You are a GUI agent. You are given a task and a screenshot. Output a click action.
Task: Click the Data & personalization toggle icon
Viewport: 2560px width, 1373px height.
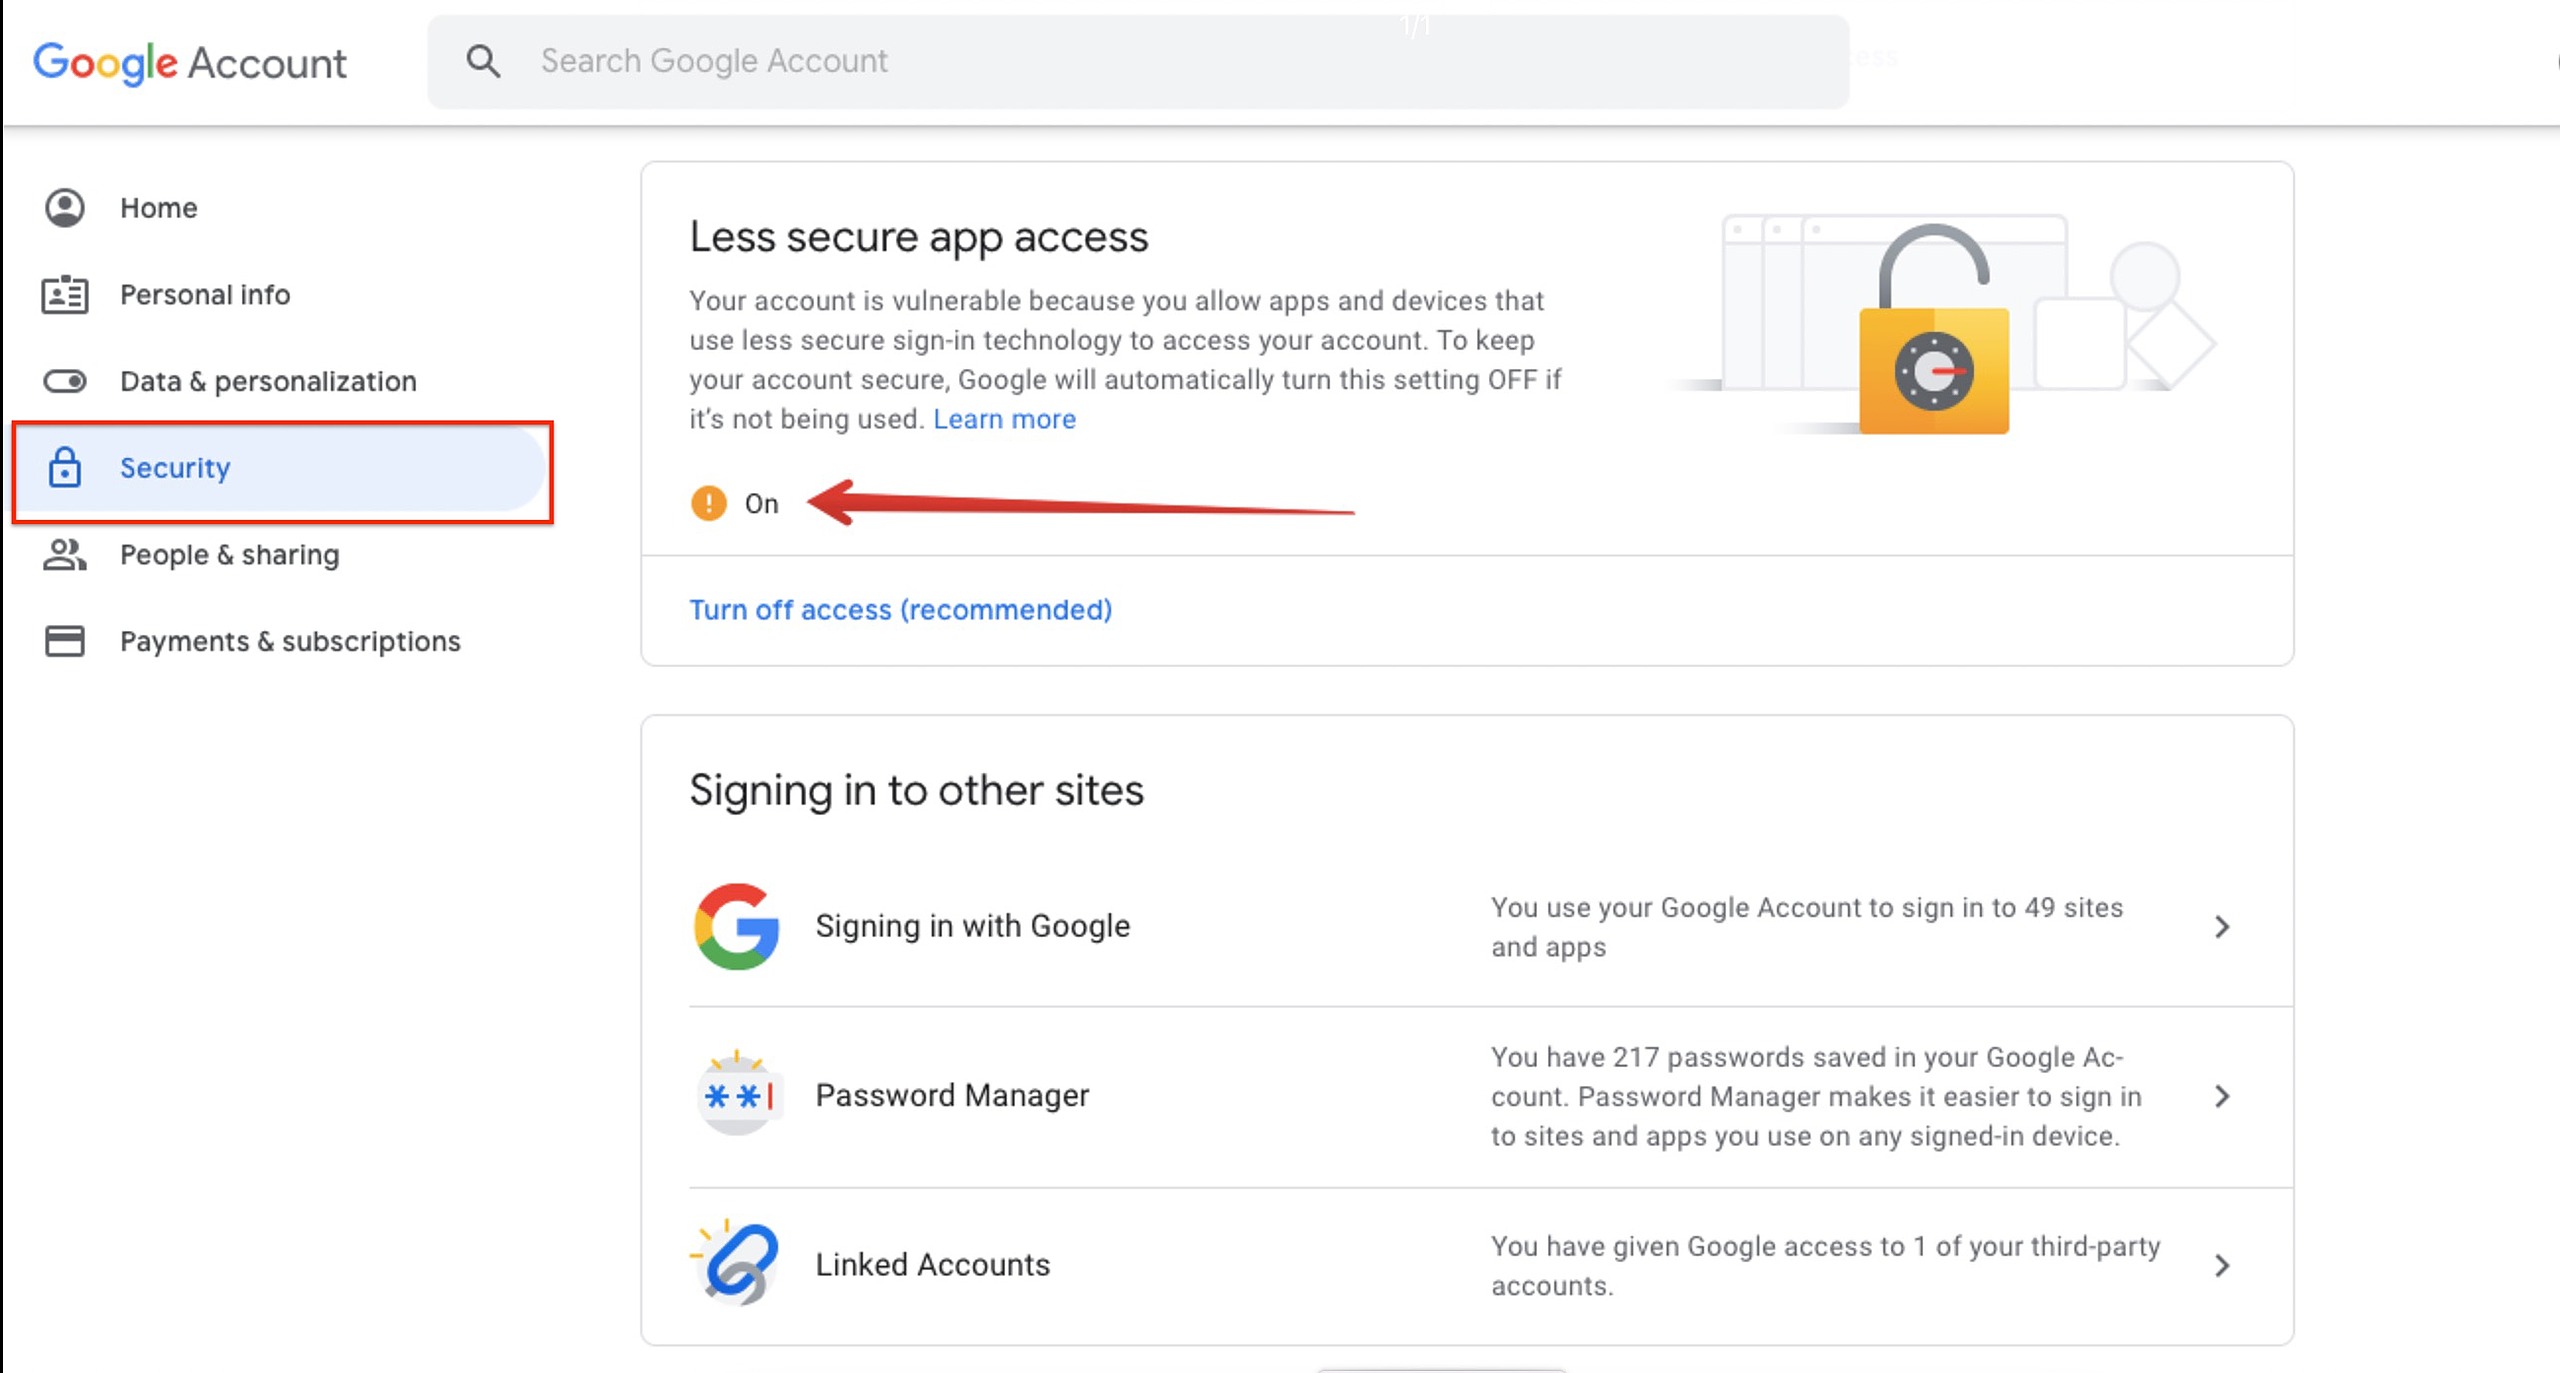(65, 381)
